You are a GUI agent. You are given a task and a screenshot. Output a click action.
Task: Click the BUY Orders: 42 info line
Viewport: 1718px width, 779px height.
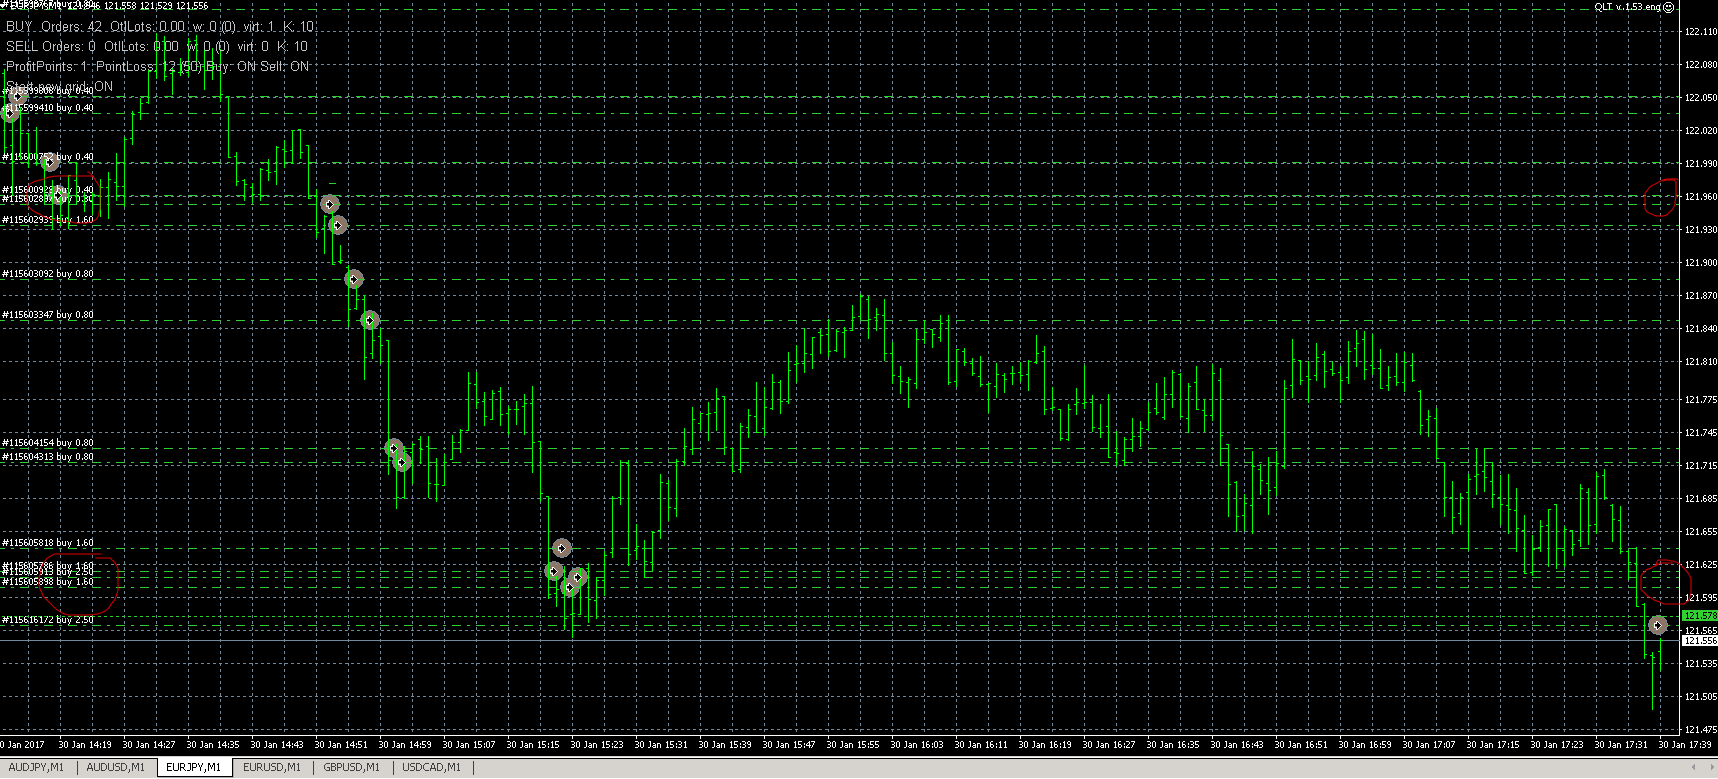point(160,27)
